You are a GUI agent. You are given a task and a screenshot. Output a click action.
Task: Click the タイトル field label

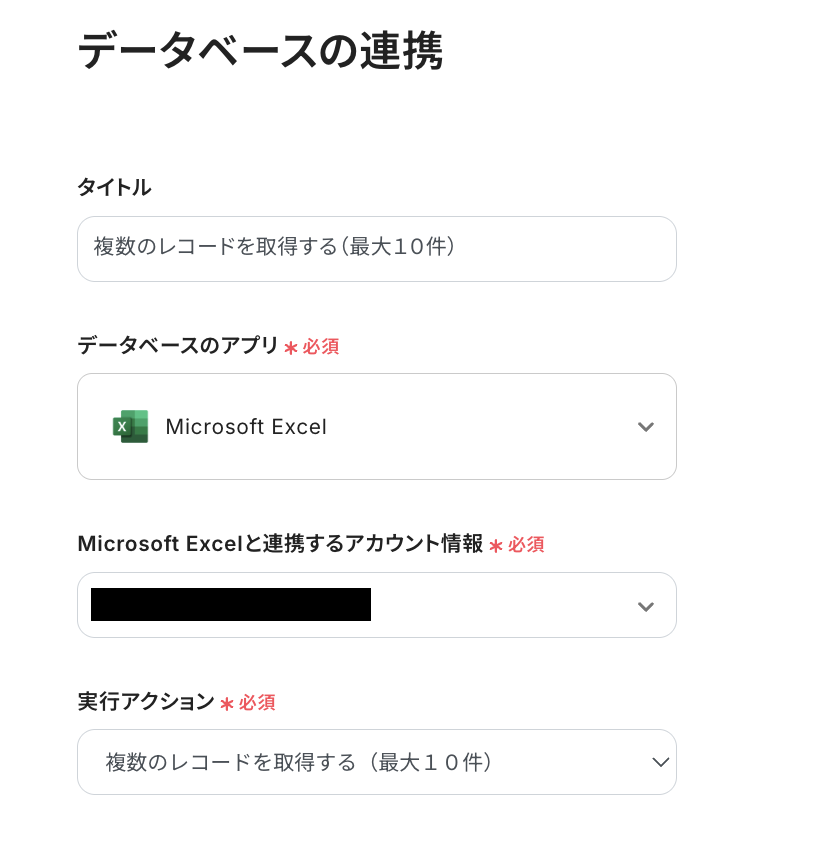click(x=114, y=187)
